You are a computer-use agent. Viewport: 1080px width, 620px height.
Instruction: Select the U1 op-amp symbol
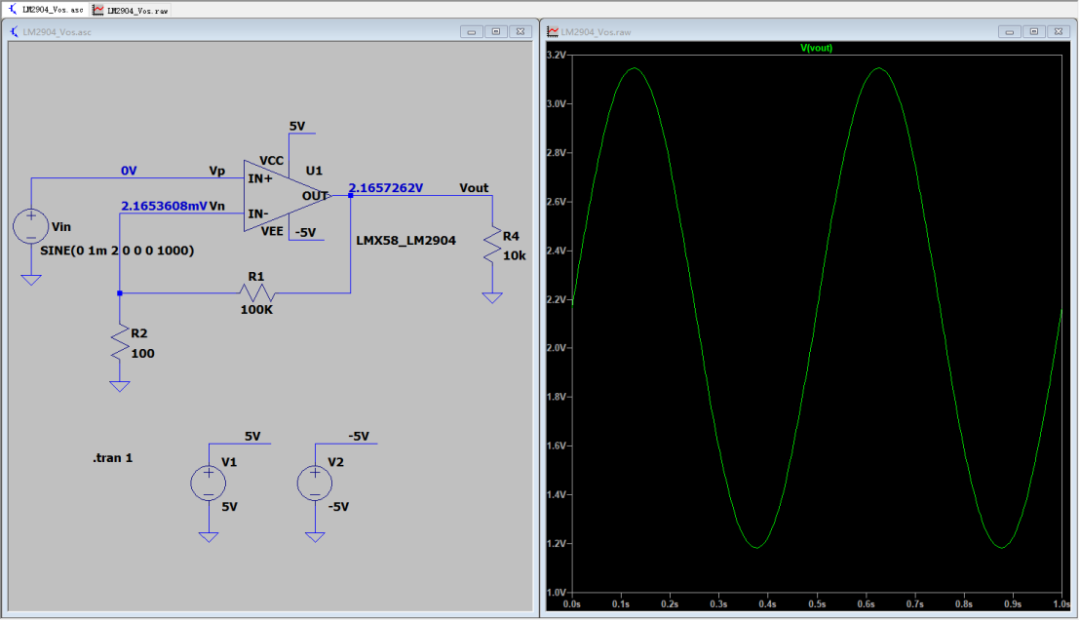pyautogui.click(x=286, y=196)
